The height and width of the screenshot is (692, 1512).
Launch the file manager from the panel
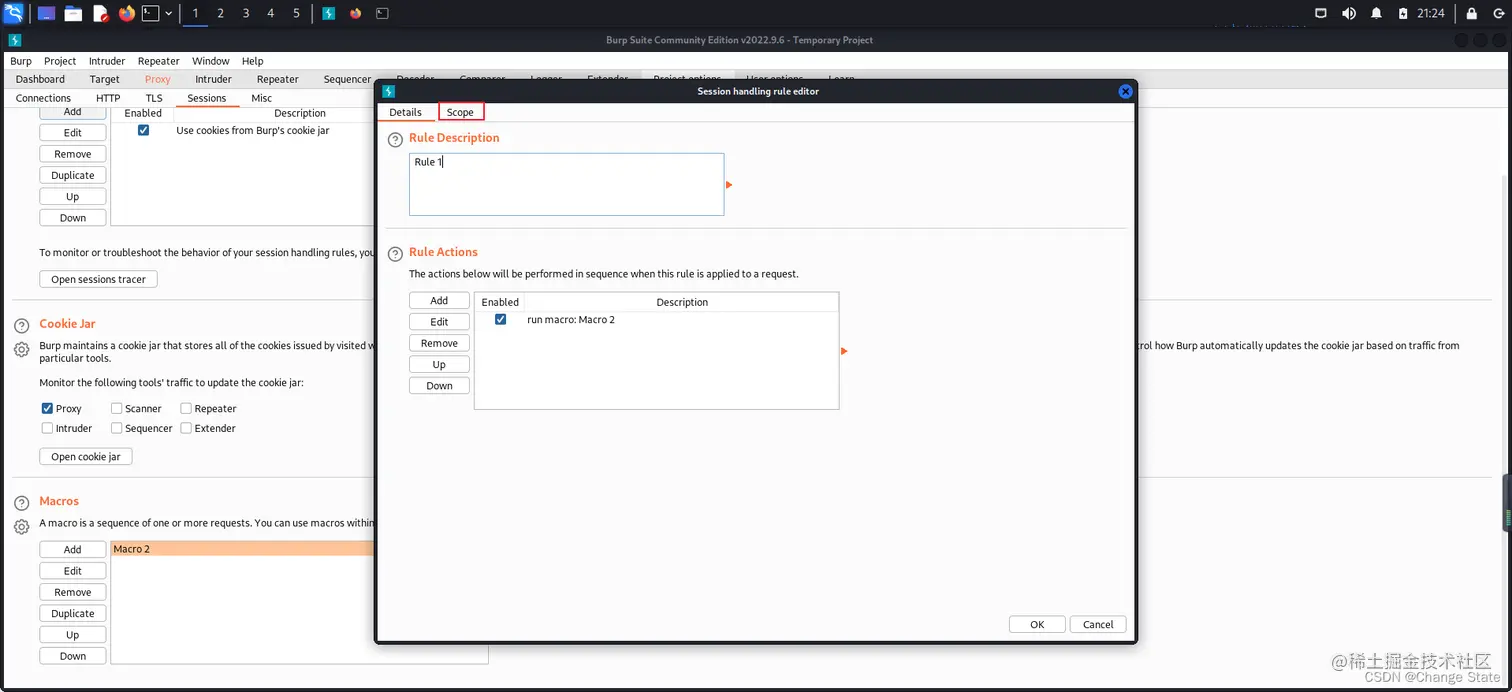73,14
